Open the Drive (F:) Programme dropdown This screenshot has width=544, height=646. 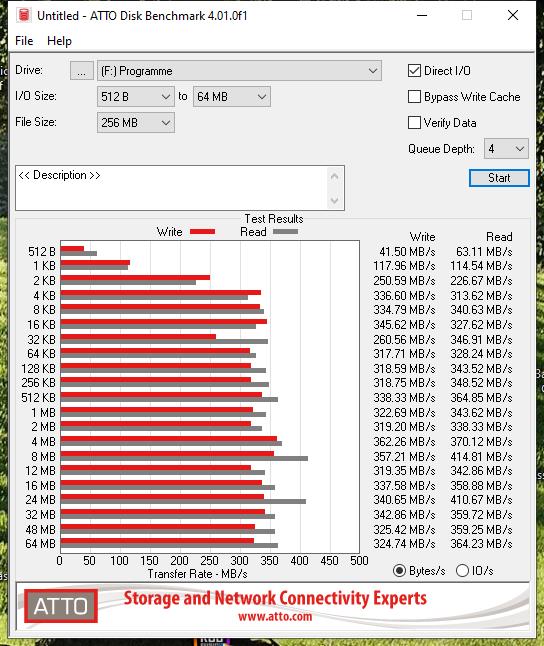[239, 71]
